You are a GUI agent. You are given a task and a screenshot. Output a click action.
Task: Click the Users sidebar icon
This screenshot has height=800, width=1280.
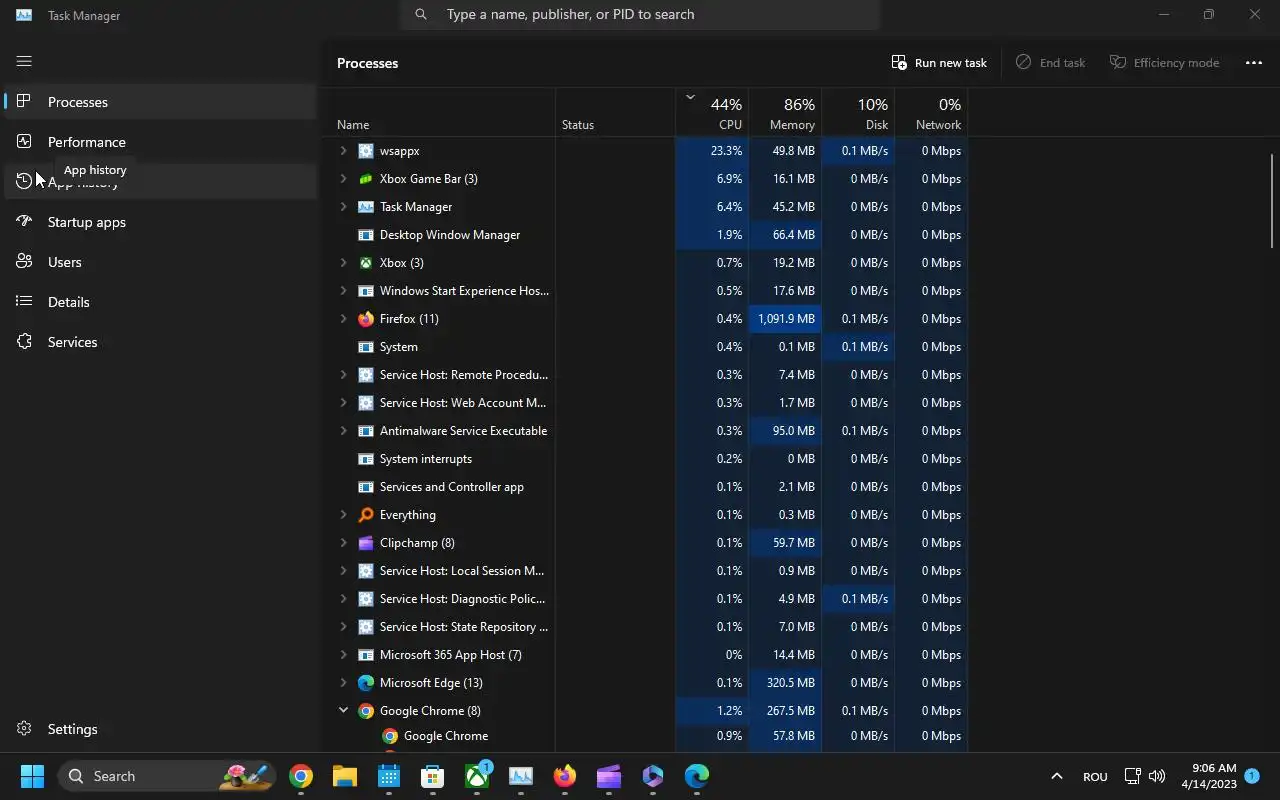point(24,262)
